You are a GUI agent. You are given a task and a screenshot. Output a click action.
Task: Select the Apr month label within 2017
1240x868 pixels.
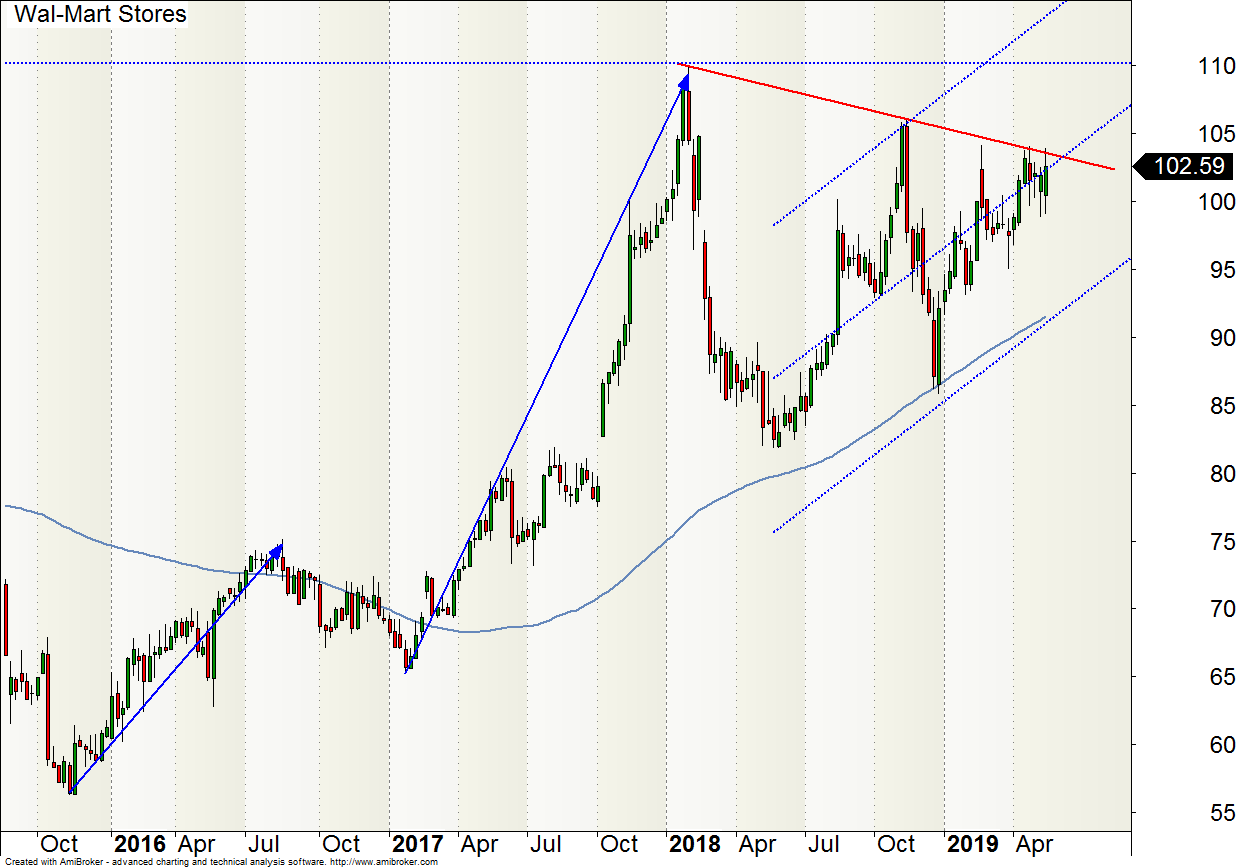pyautogui.click(x=478, y=844)
